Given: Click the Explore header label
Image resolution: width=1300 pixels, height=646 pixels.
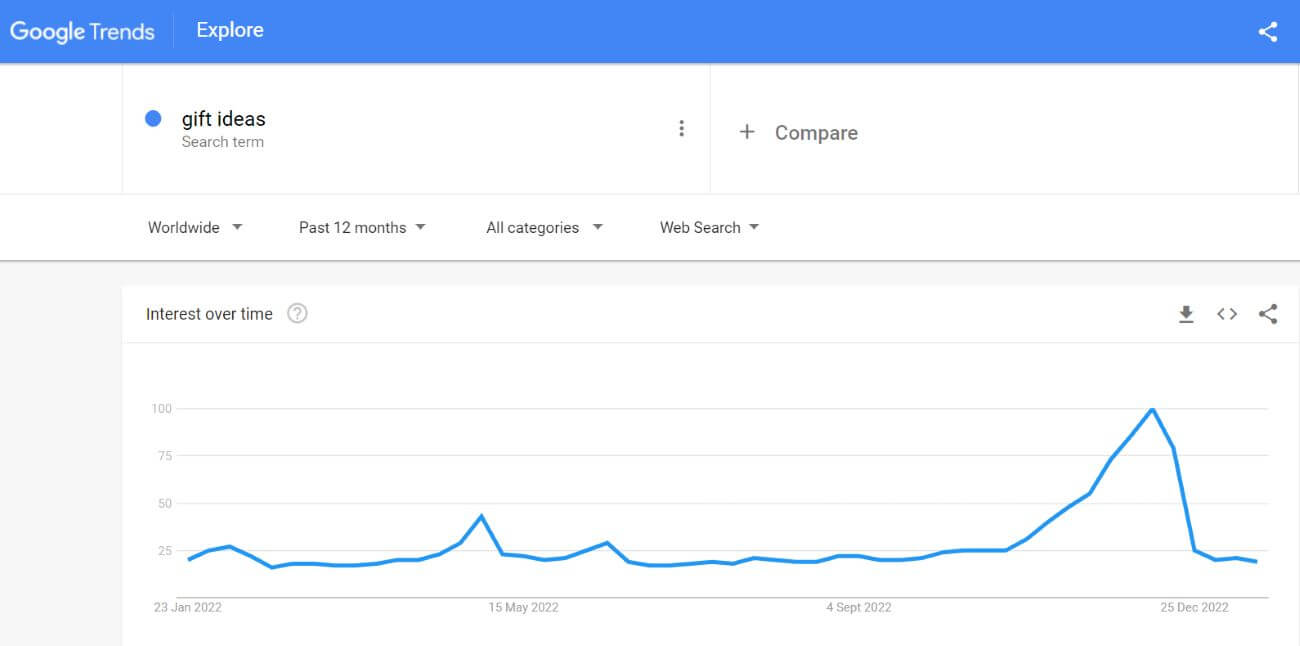Looking at the screenshot, I should click(x=230, y=30).
